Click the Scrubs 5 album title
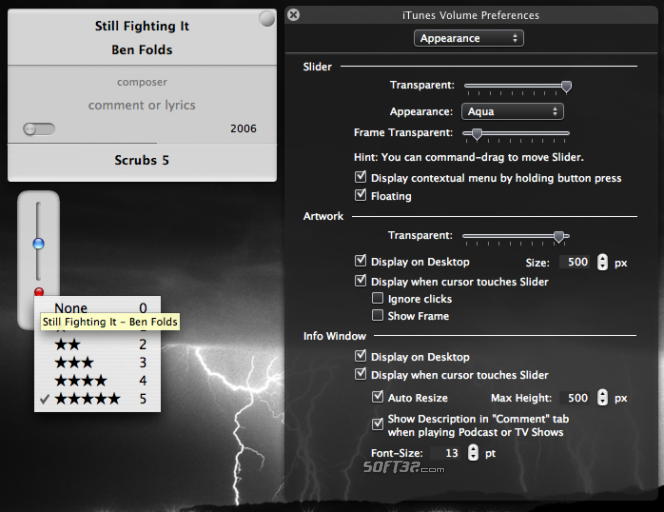Viewport: 664px width, 512px height. point(142,160)
